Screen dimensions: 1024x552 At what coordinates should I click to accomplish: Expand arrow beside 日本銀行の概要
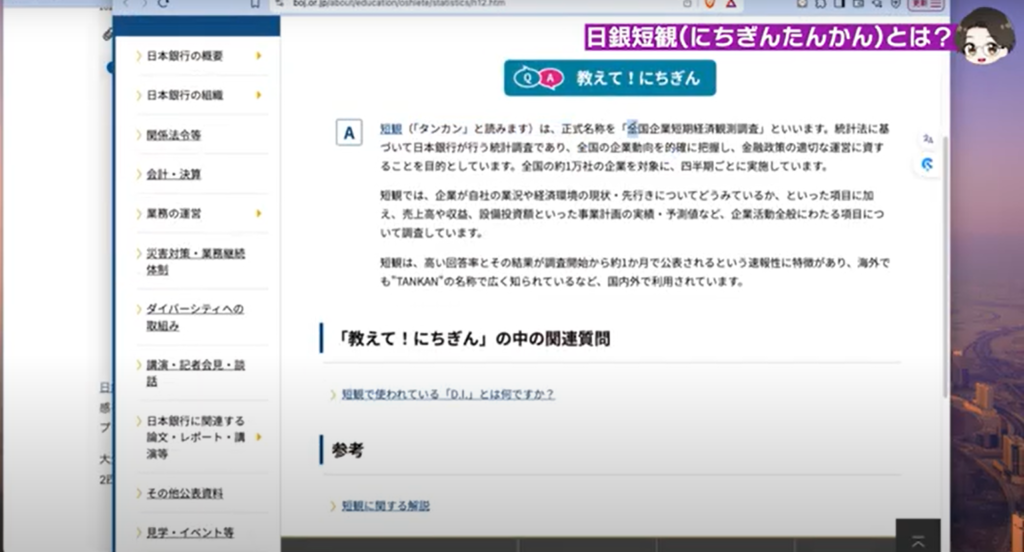pyautogui.click(x=259, y=56)
